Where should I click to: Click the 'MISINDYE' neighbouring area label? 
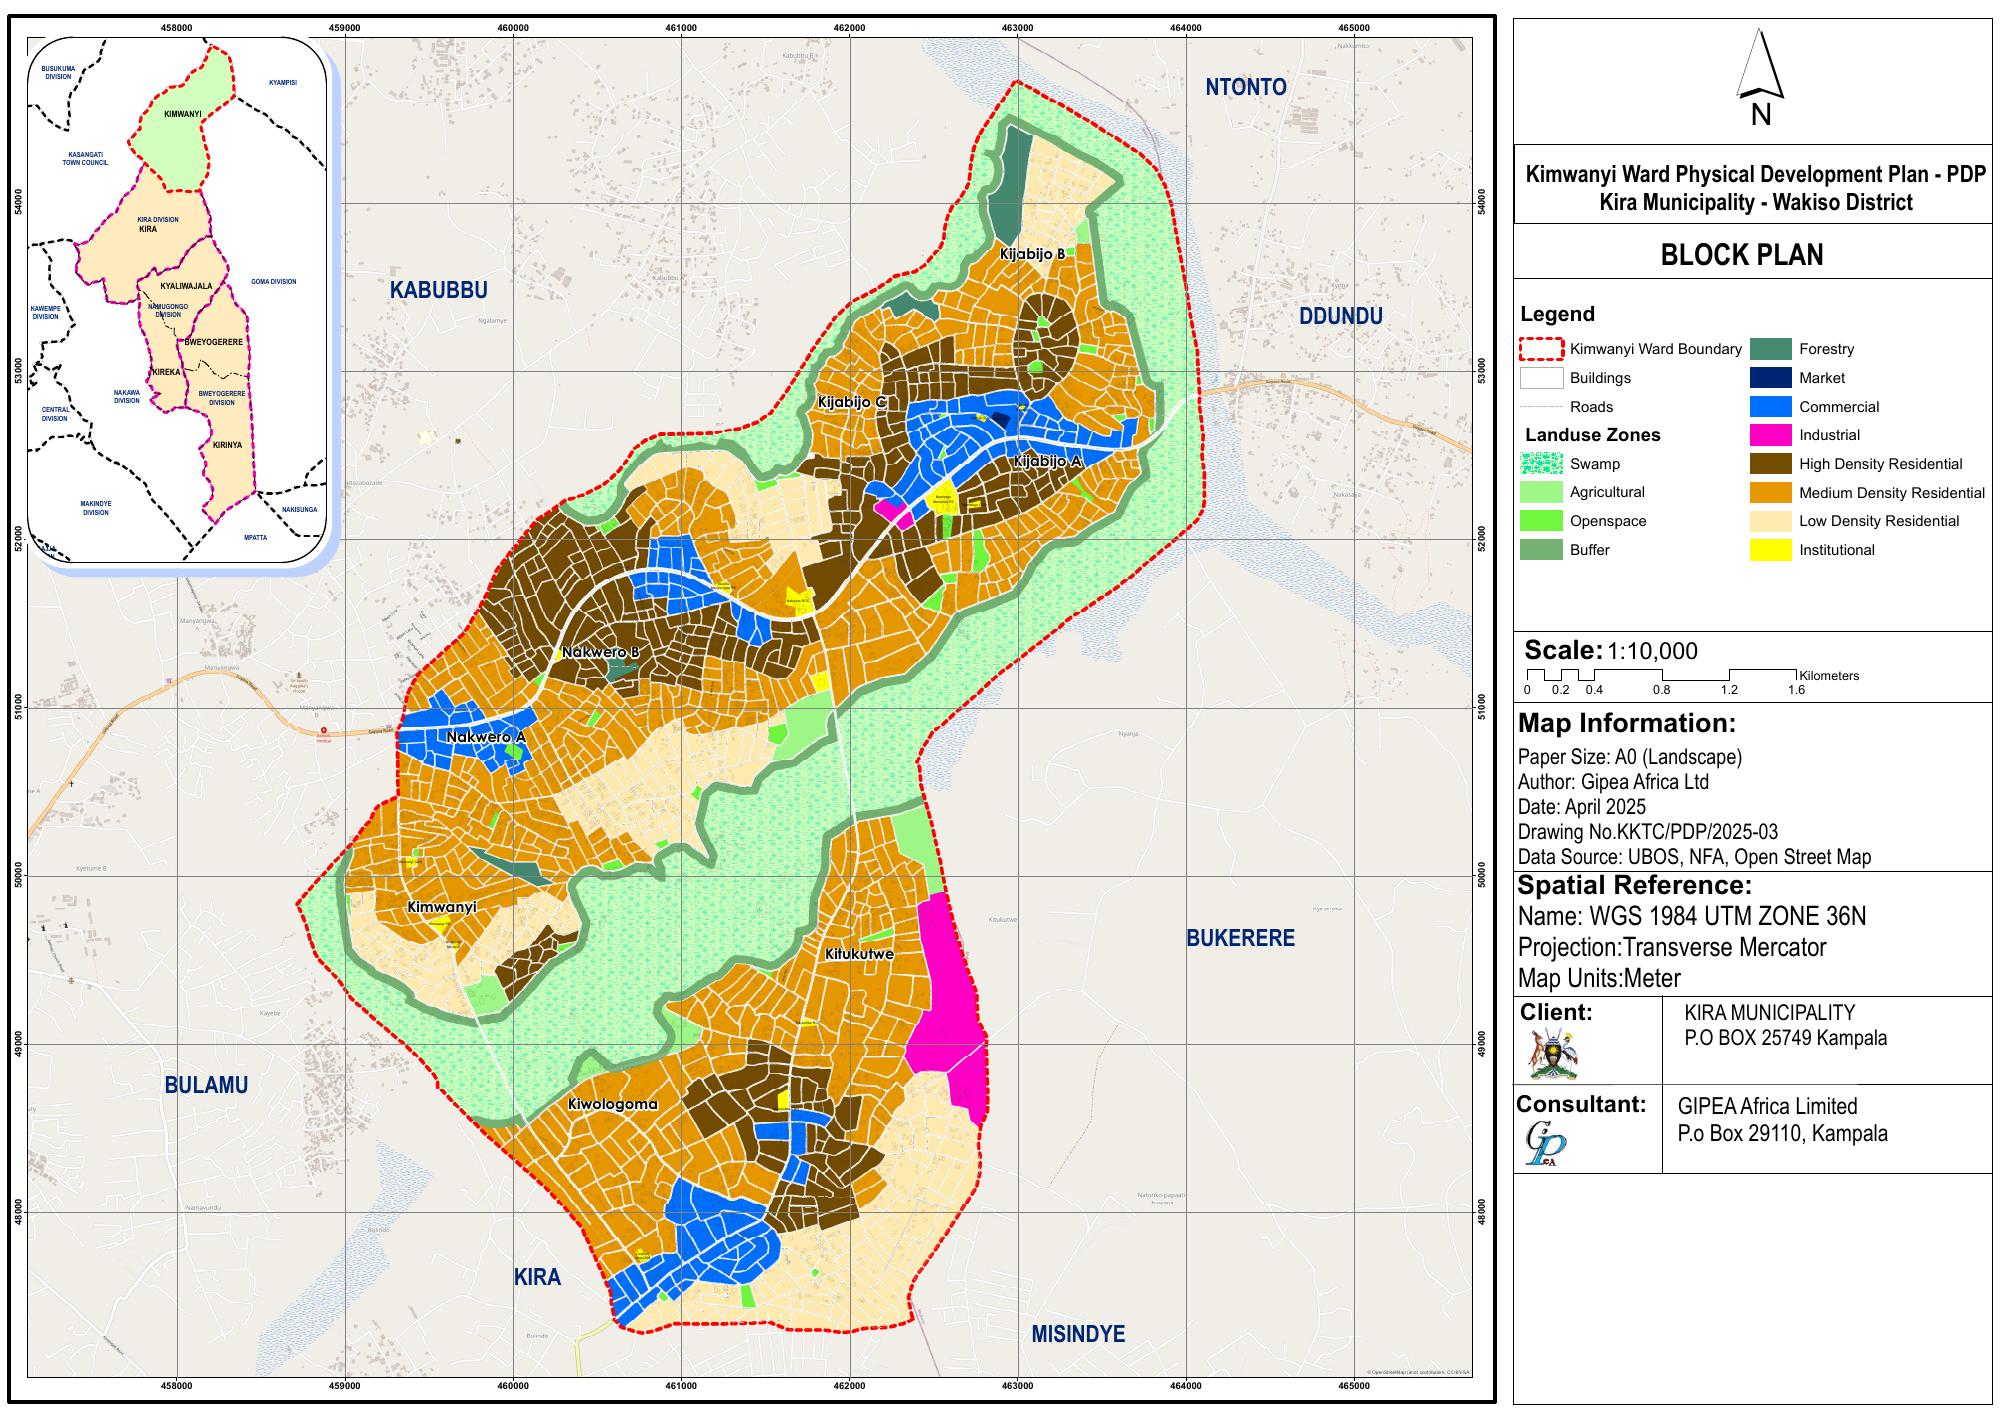point(1078,1334)
